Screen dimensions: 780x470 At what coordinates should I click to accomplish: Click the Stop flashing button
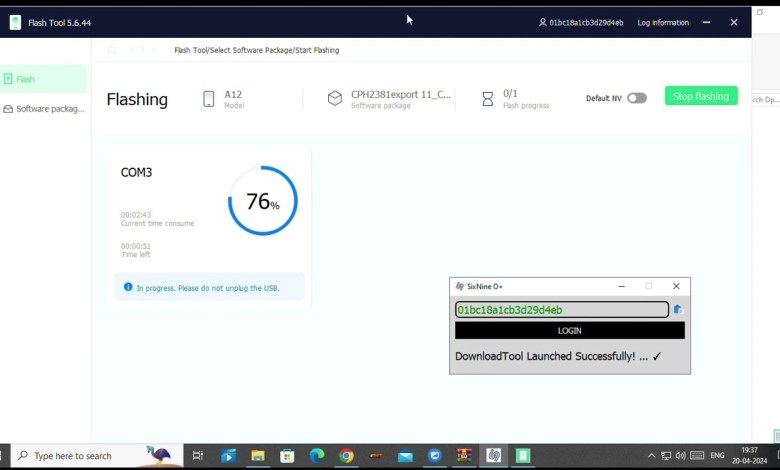point(701,96)
